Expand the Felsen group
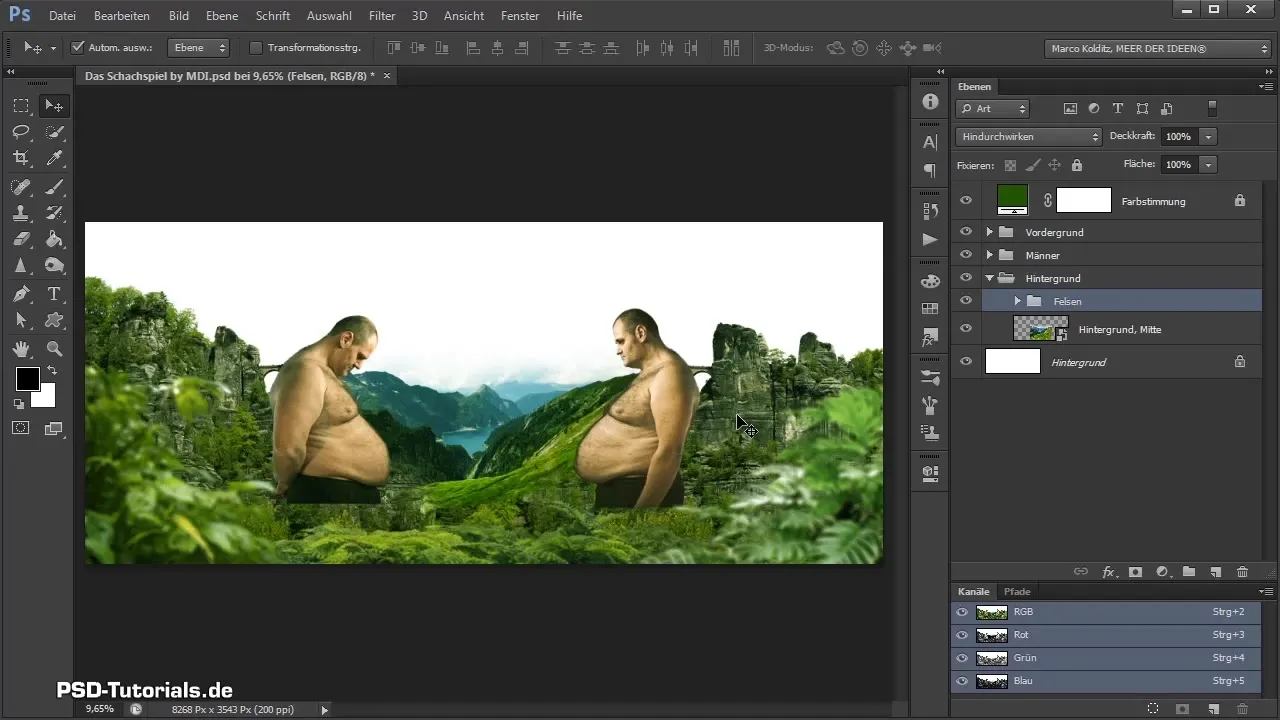This screenshot has height=720, width=1280. pos(1017,301)
